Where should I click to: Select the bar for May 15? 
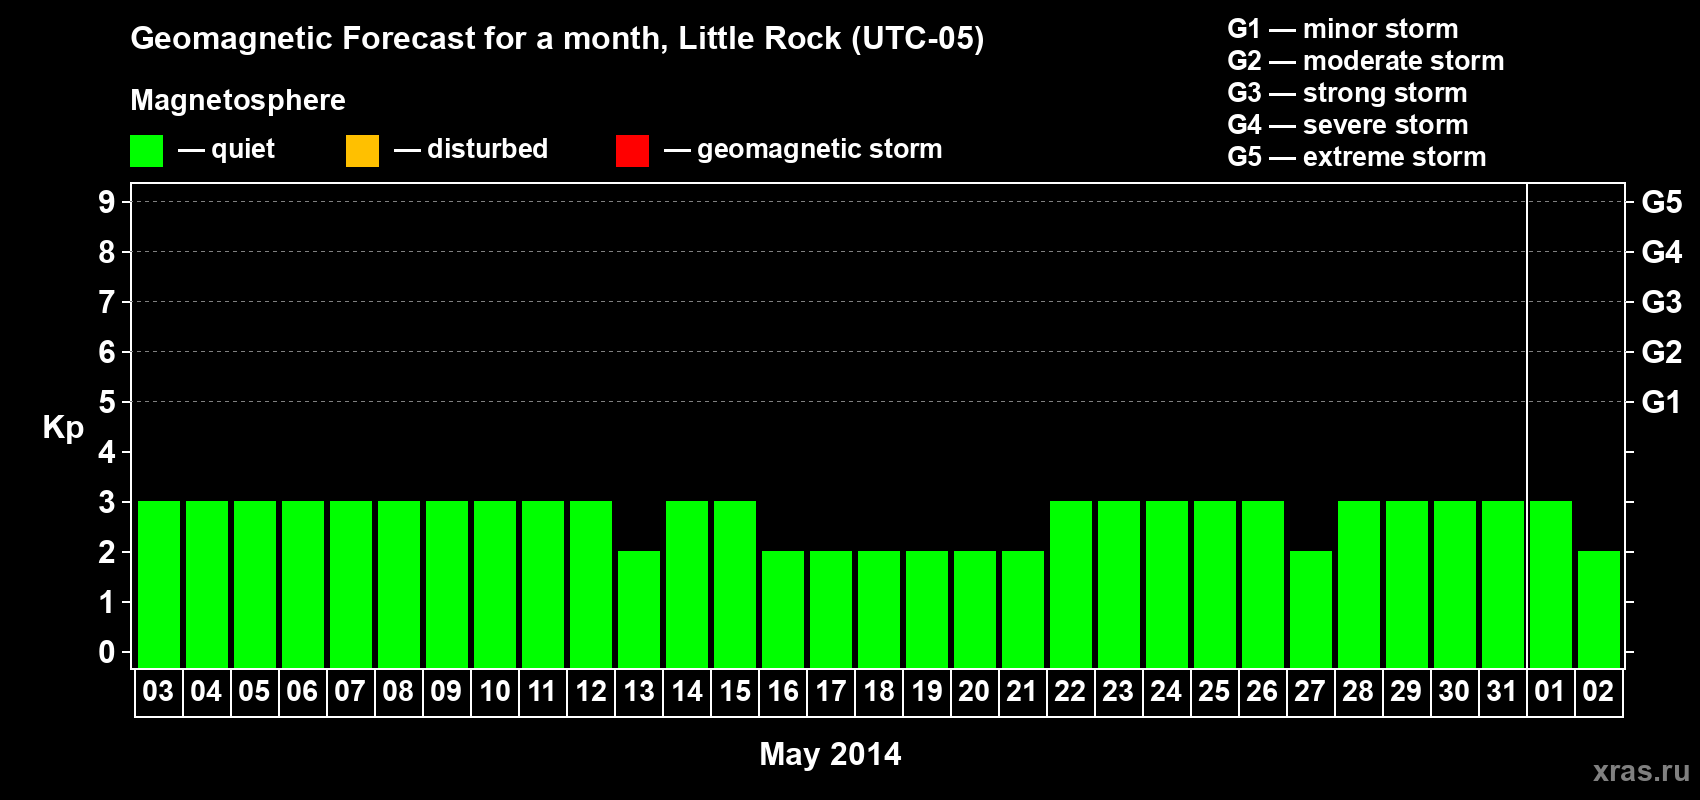click(735, 584)
